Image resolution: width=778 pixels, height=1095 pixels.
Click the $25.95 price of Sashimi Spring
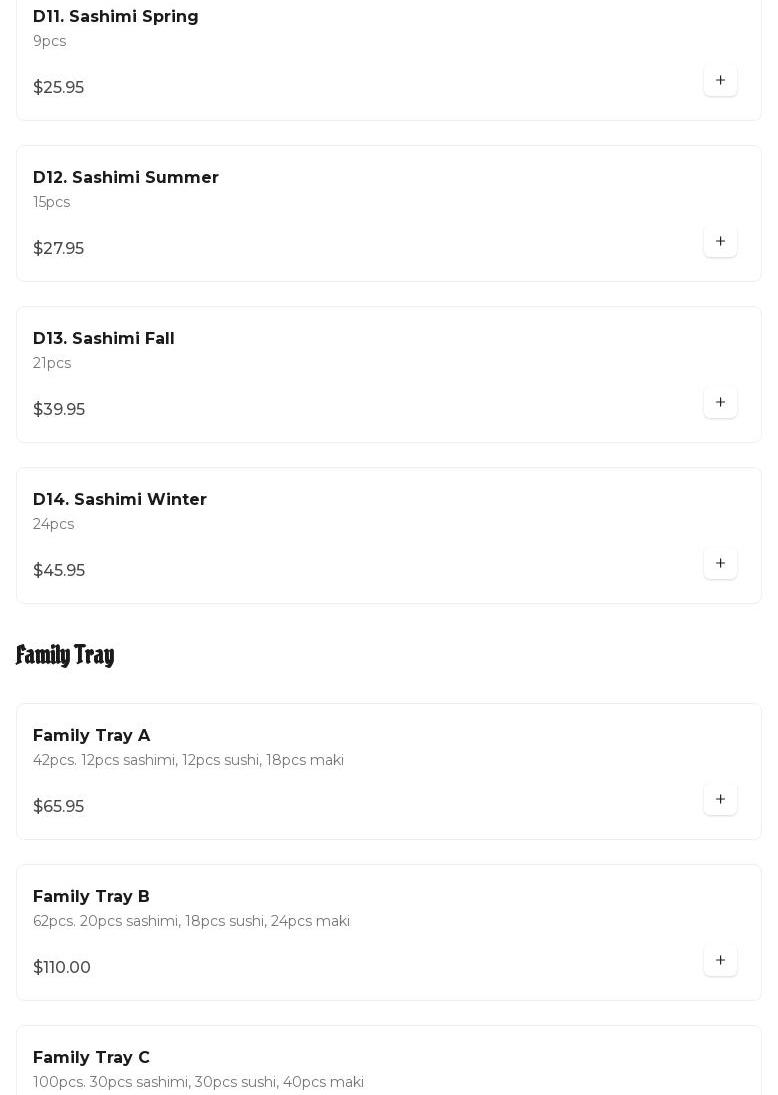point(59,87)
